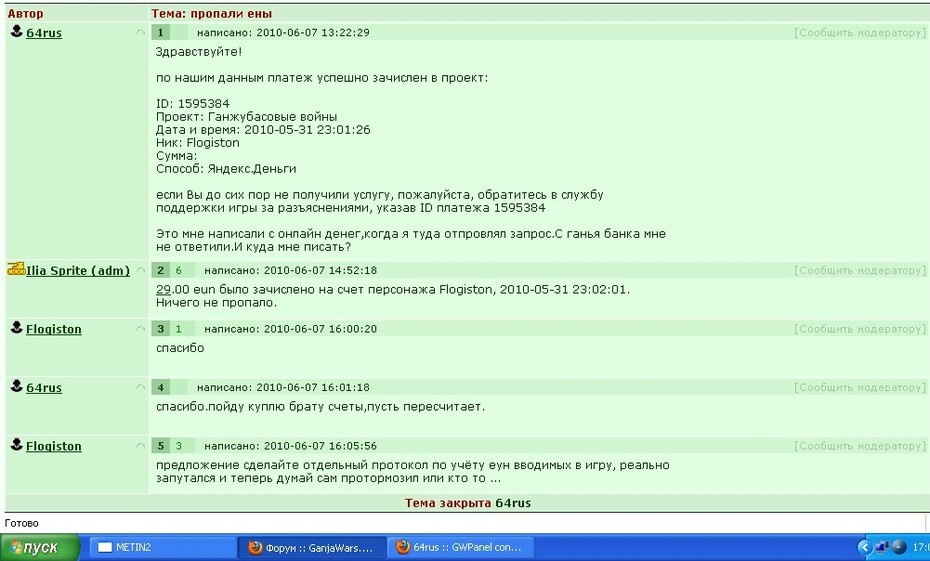Viewport: 930px width, 561px height.
Task: Click the player icon beside Flogiston in post 3
Action: [17, 327]
